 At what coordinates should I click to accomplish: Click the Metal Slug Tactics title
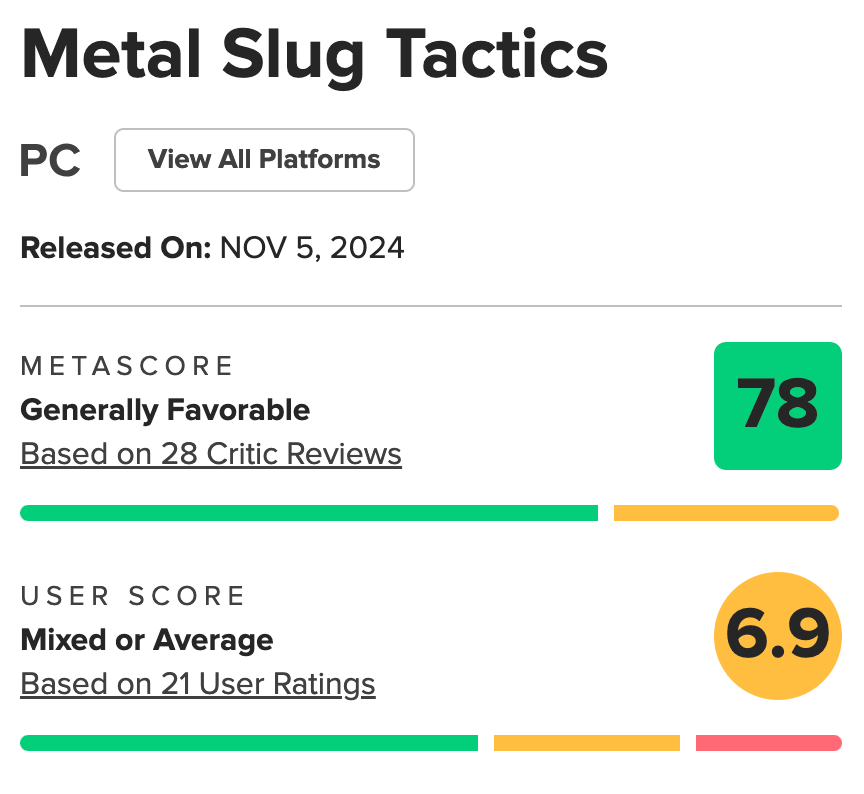pyautogui.click(x=314, y=54)
